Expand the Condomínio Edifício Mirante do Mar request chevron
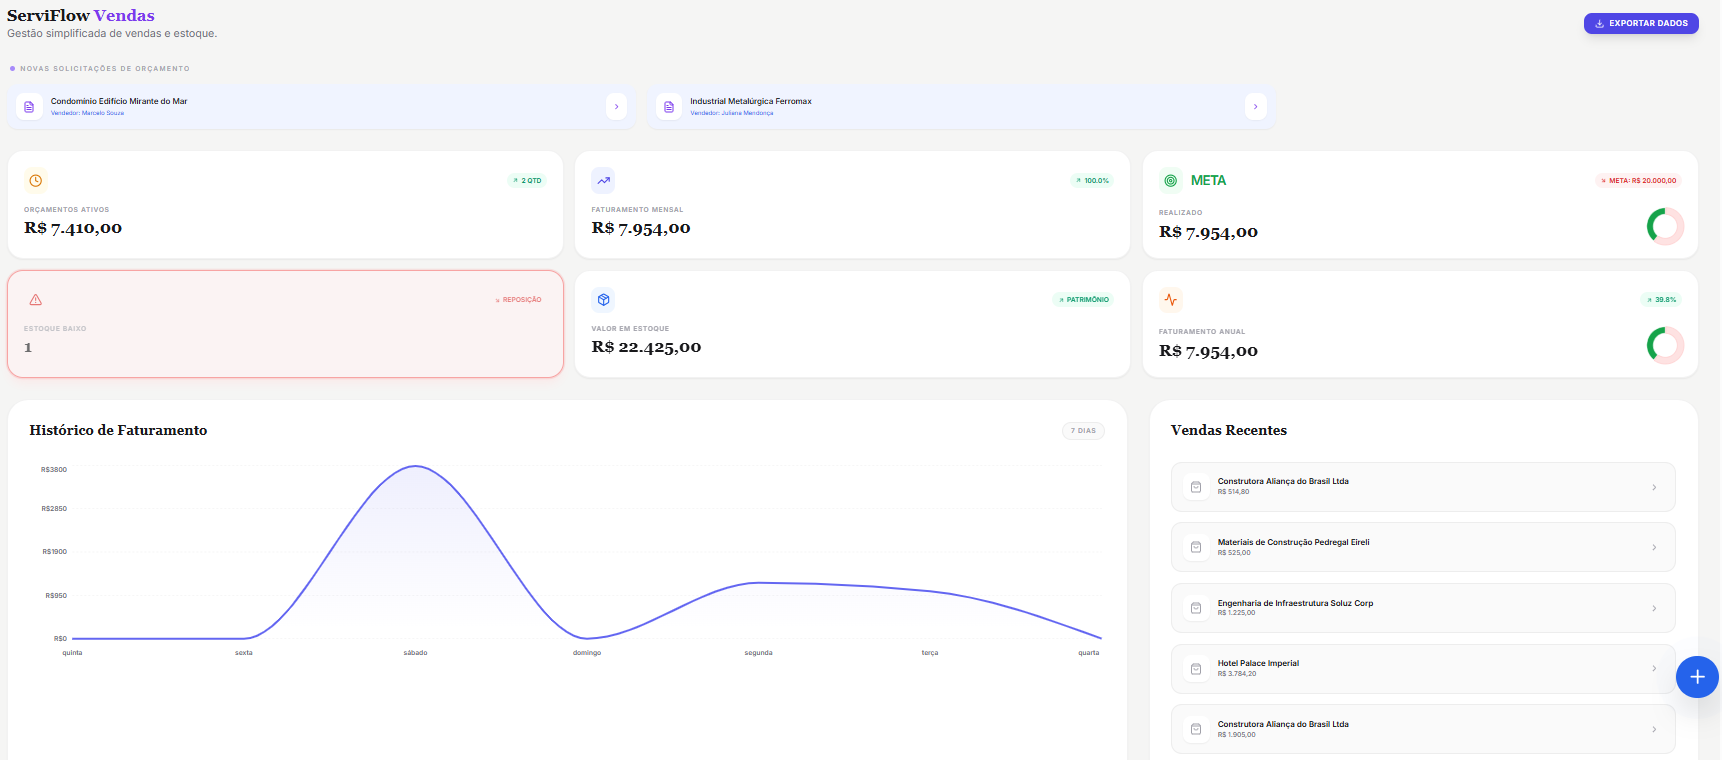1722x760 pixels. click(616, 107)
